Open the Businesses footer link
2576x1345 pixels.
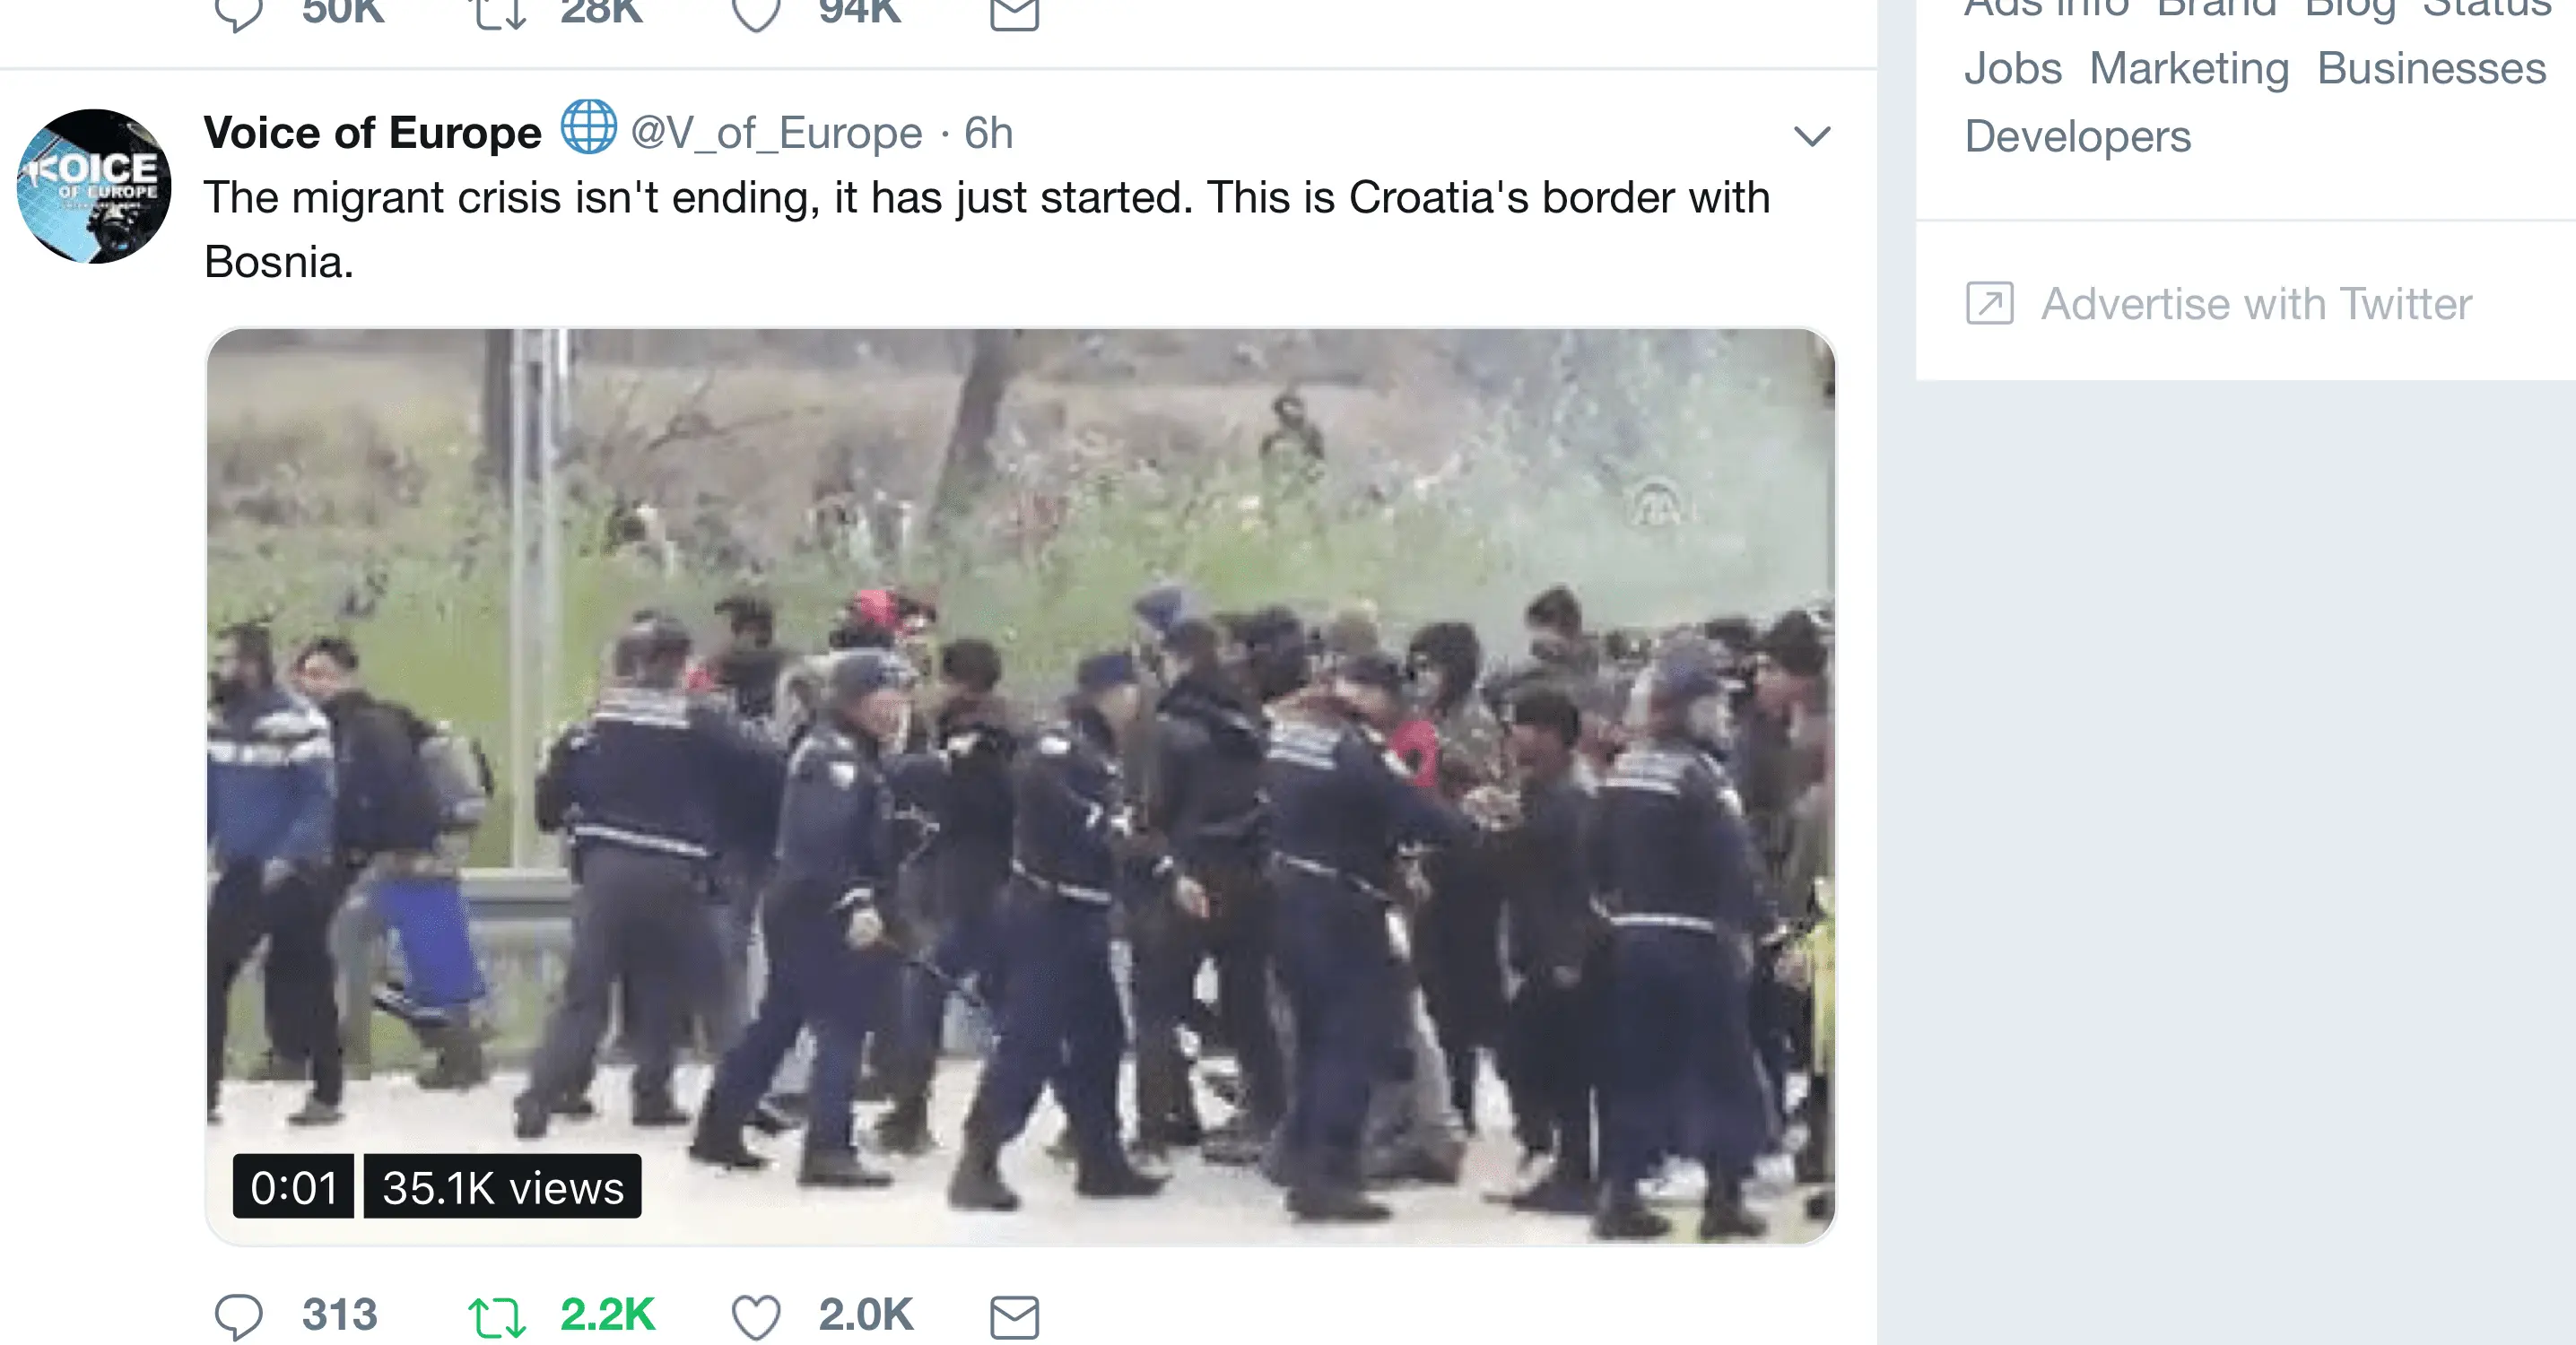2431,69
